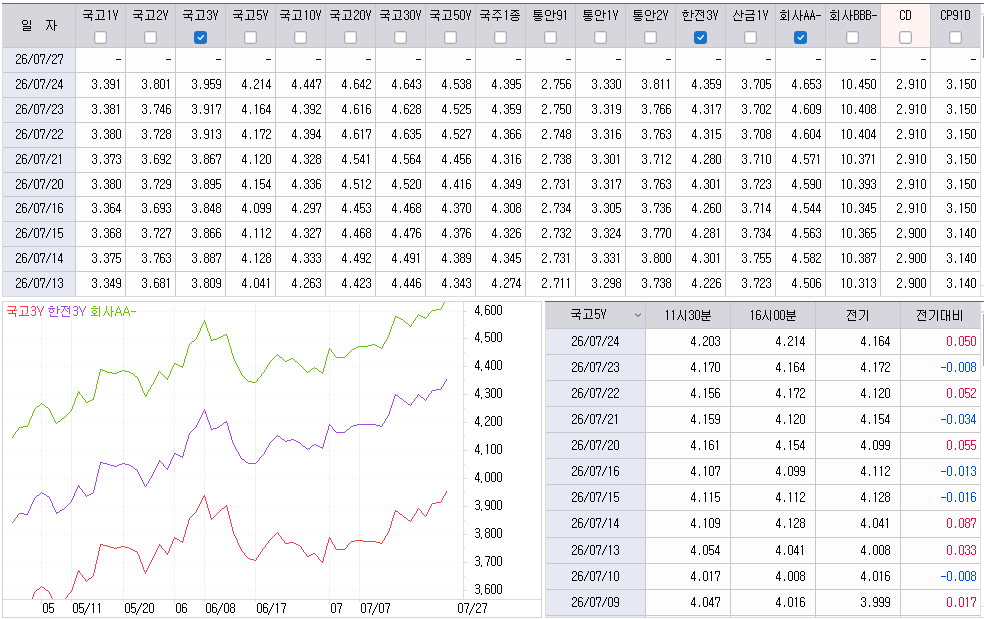Viewport: 984px width, 619px height.
Task: Select 26/07/10 in the 국고5Y table
Action: coord(595,576)
